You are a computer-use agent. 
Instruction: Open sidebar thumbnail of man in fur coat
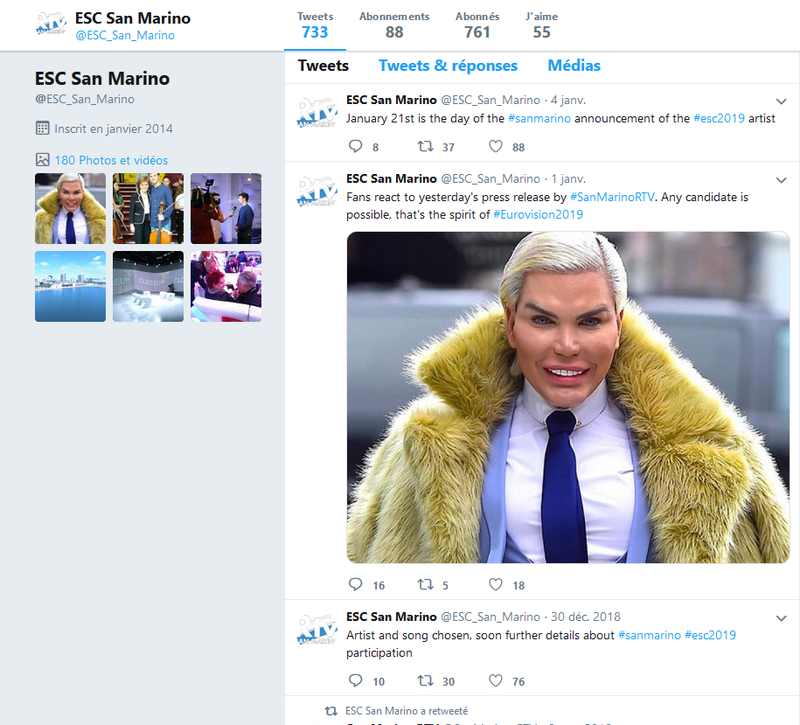pos(70,208)
